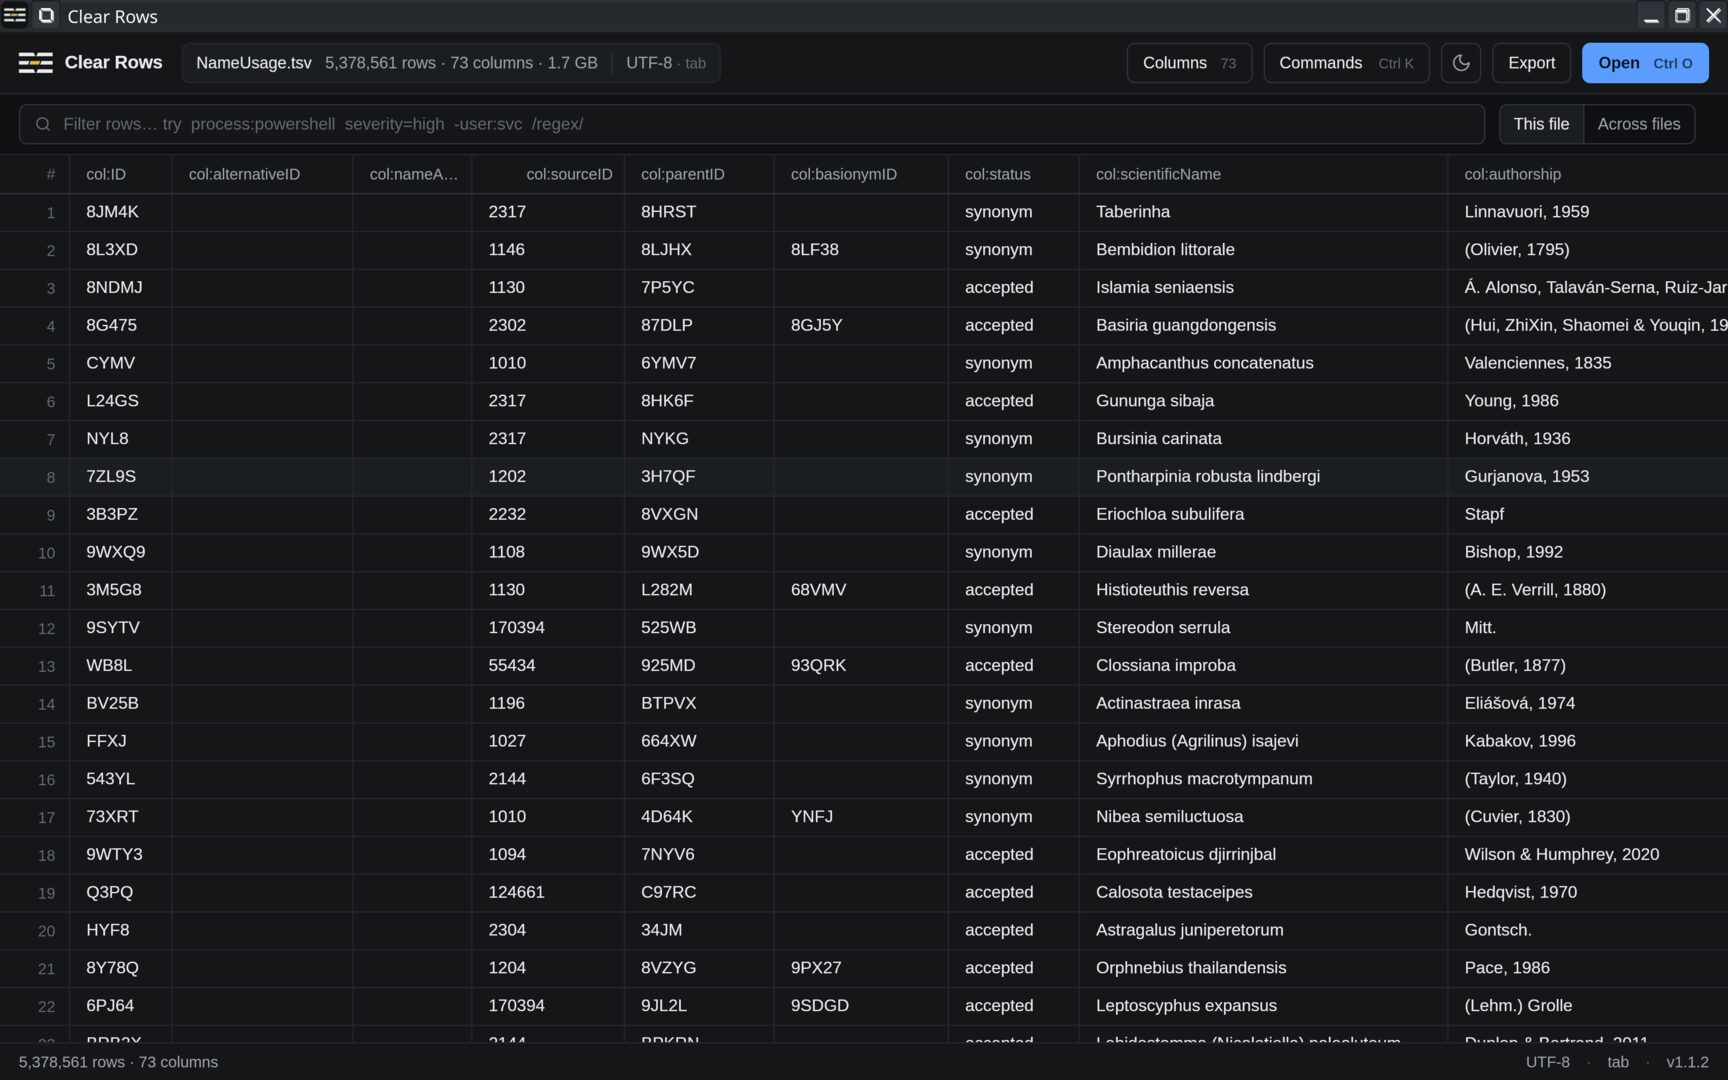The image size is (1728, 1080).
Task: Click the v1.1.2 version label
Action: click(x=1687, y=1062)
